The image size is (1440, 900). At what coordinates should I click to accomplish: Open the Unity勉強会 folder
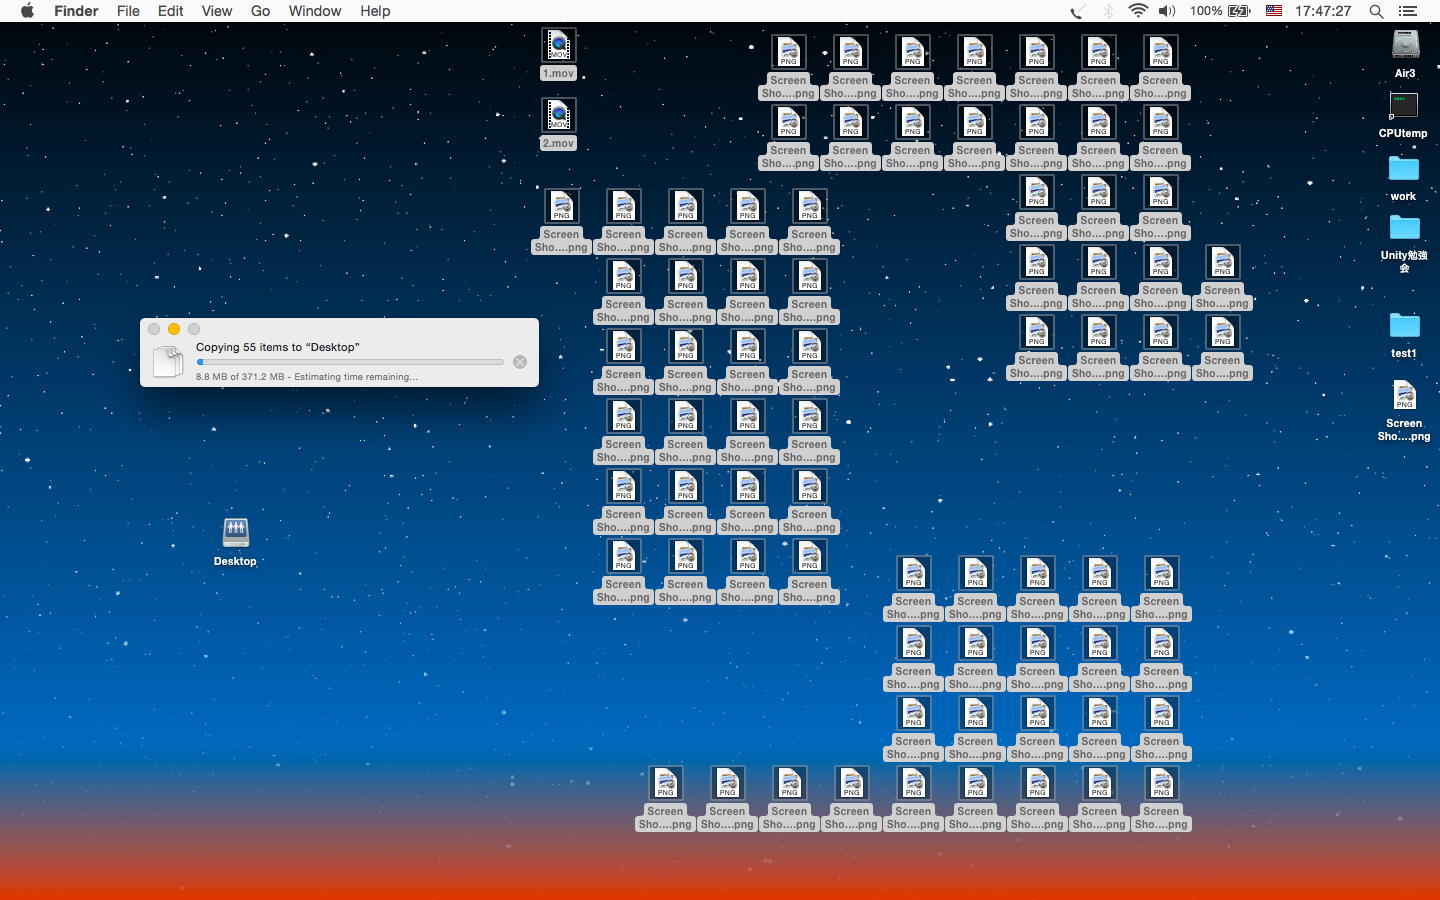click(x=1404, y=229)
